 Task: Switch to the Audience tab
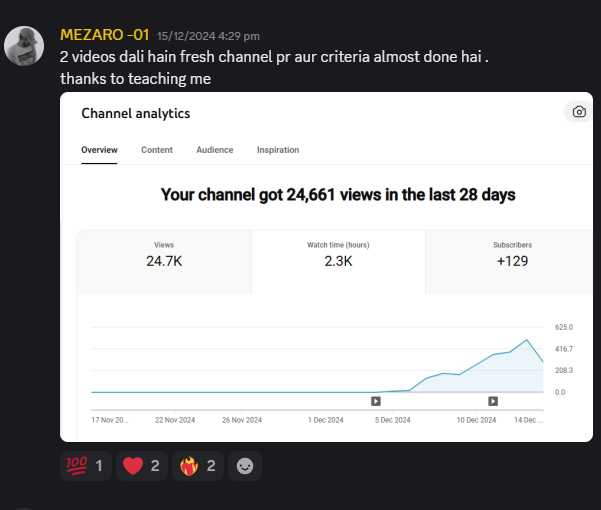215,150
